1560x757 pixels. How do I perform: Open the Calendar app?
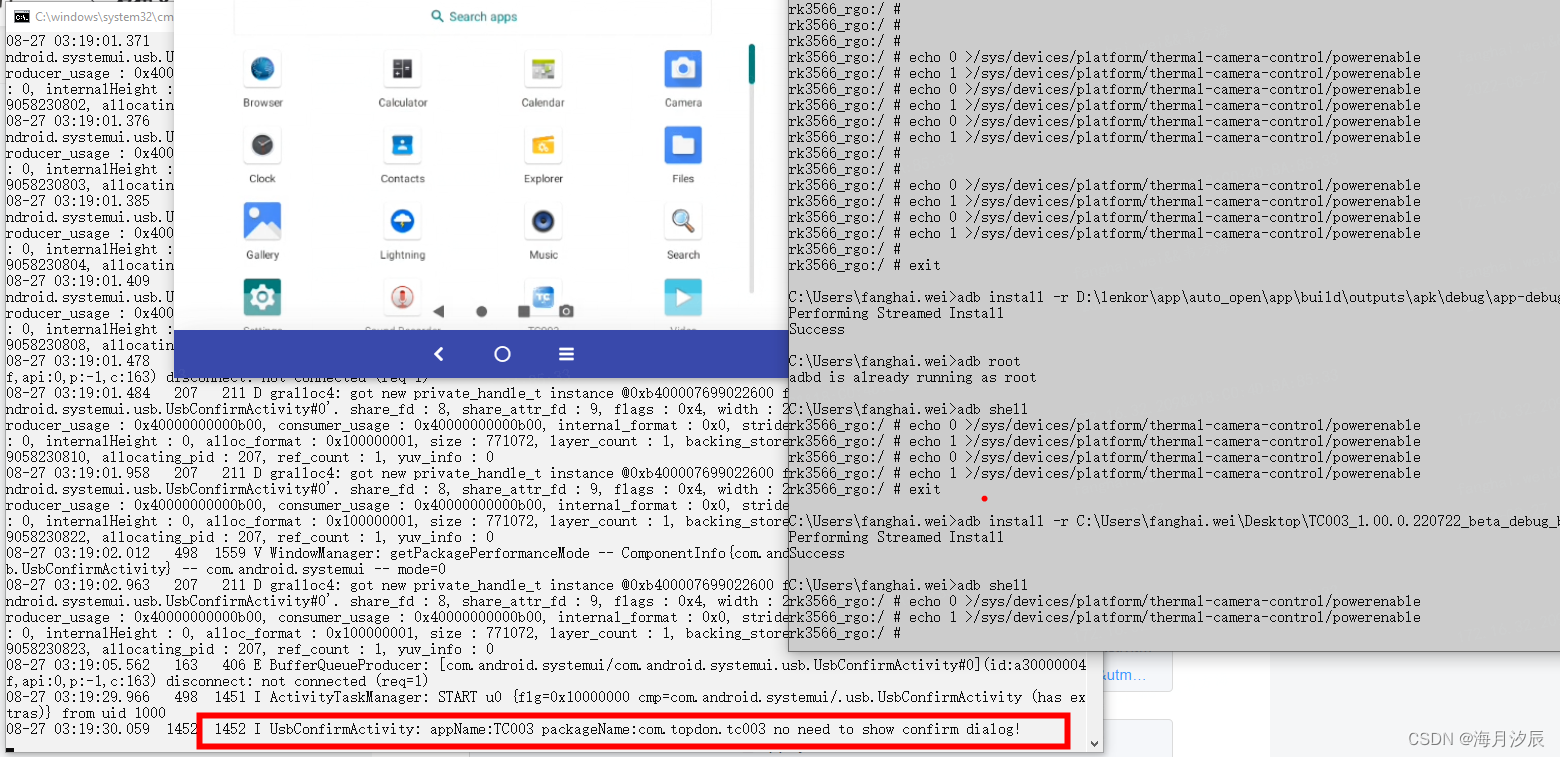pyautogui.click(x=543, y=70)
